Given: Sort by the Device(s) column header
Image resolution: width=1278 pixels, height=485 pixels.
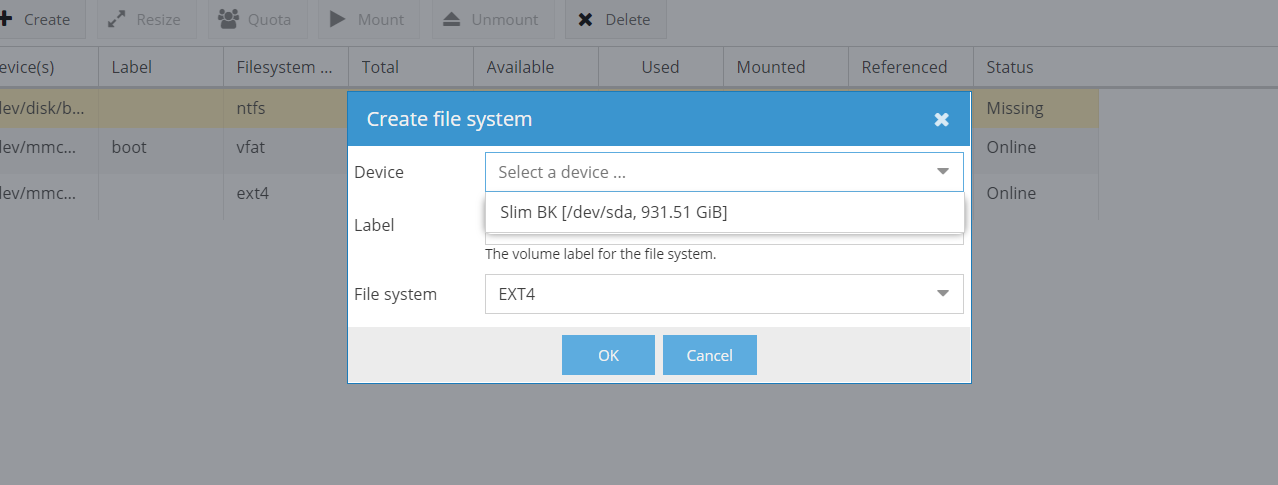Looking at the screenshot, I should pyautogui.click(x=49, y=67).
